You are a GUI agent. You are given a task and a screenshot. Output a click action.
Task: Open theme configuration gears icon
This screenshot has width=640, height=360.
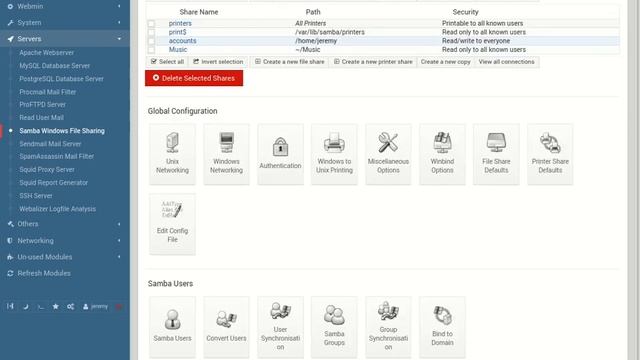point(71,306)
